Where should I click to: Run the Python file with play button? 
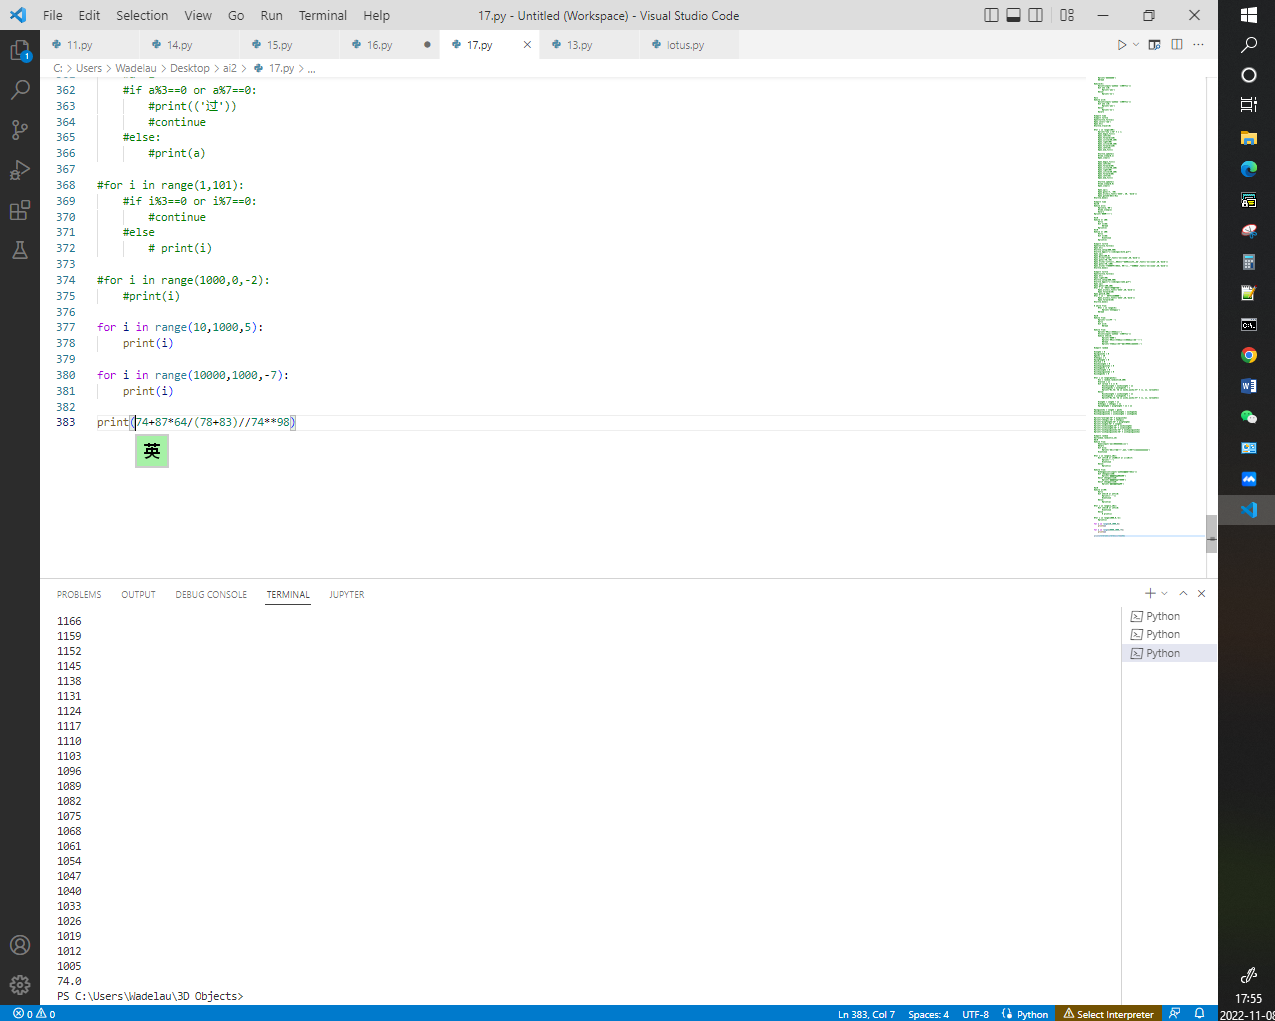pos(1121,45)
